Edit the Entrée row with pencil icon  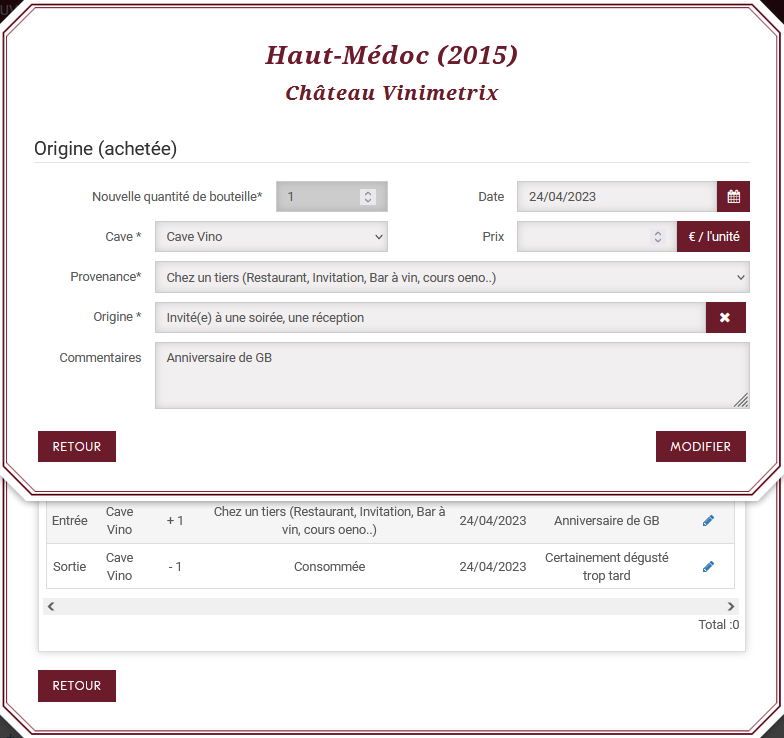point(708,521)
